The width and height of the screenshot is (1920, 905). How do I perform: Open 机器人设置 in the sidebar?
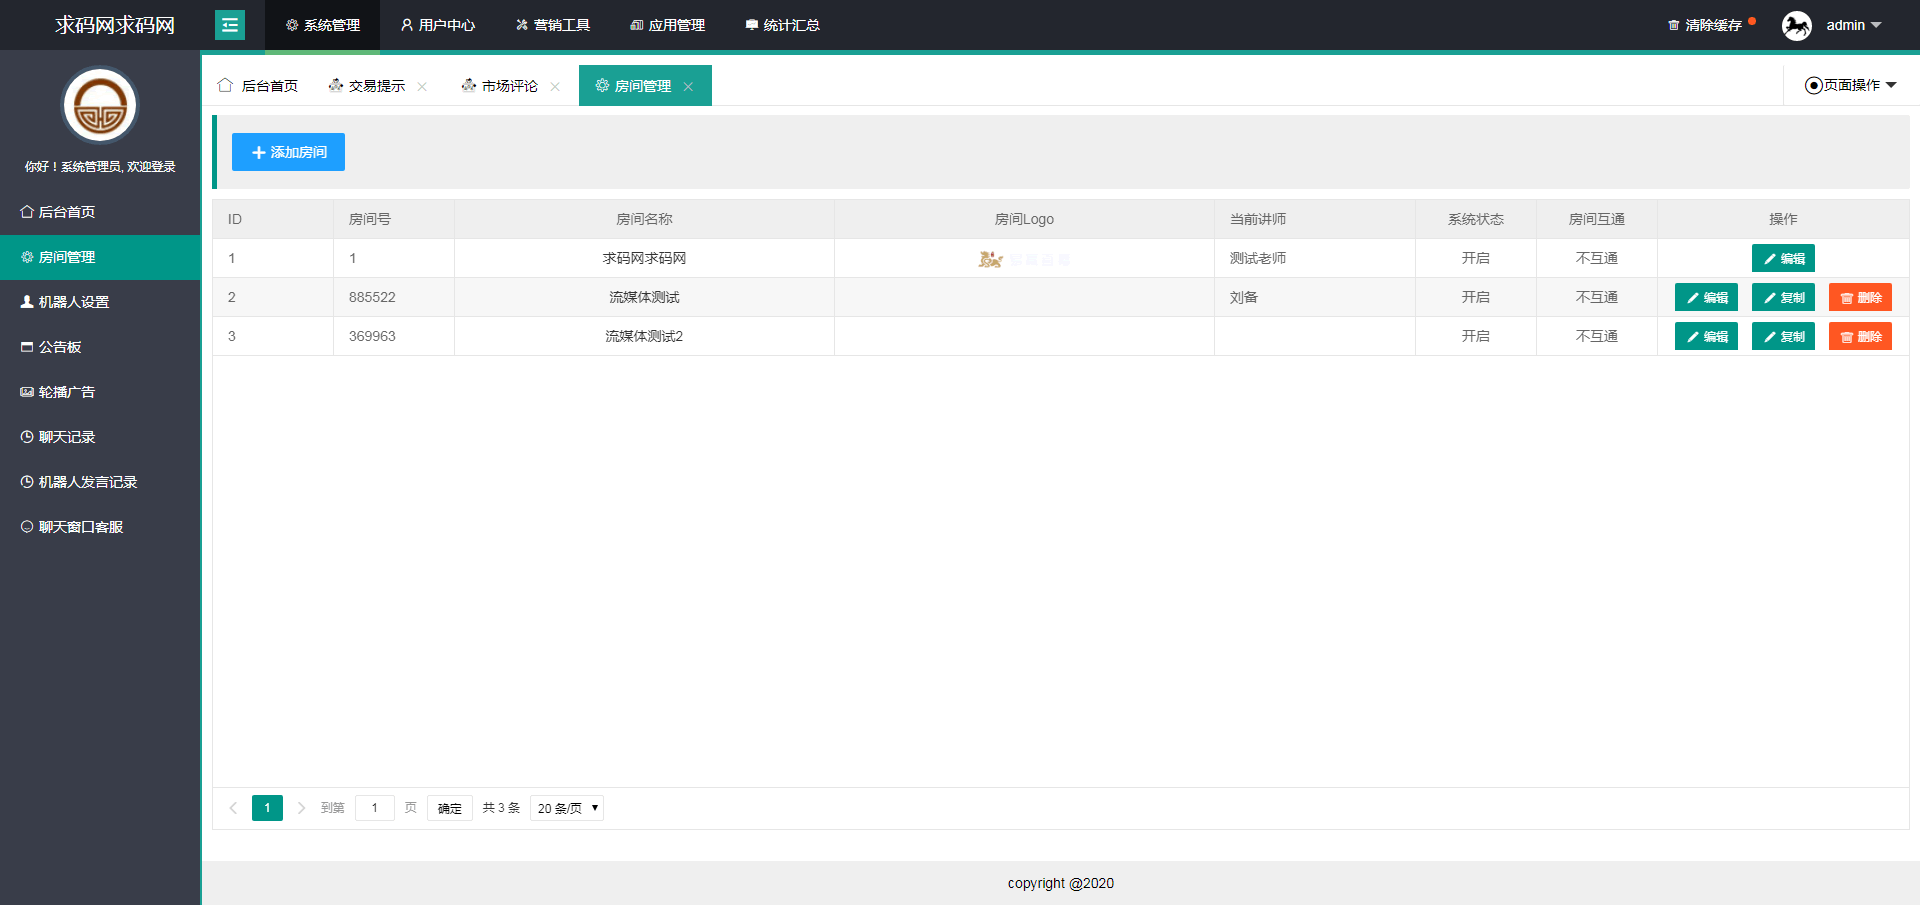73,302
